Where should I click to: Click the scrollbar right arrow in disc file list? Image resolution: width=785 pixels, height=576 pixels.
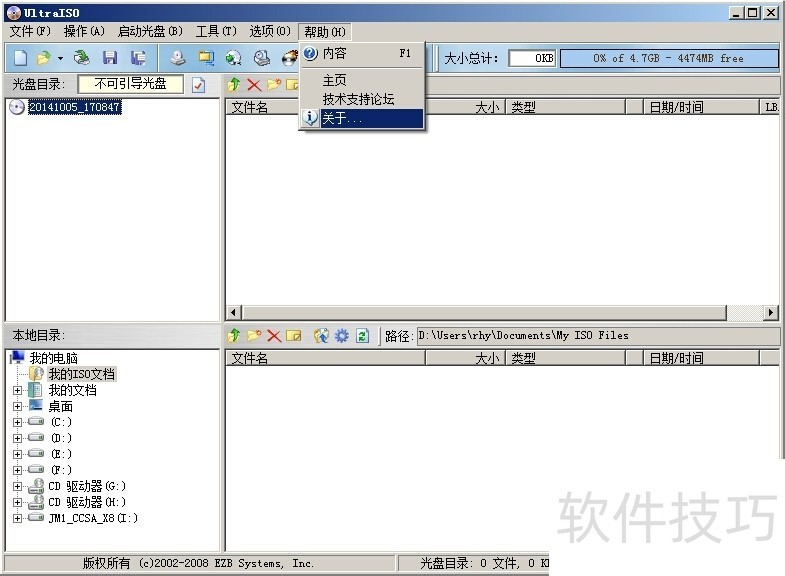(x=771, y=313)
